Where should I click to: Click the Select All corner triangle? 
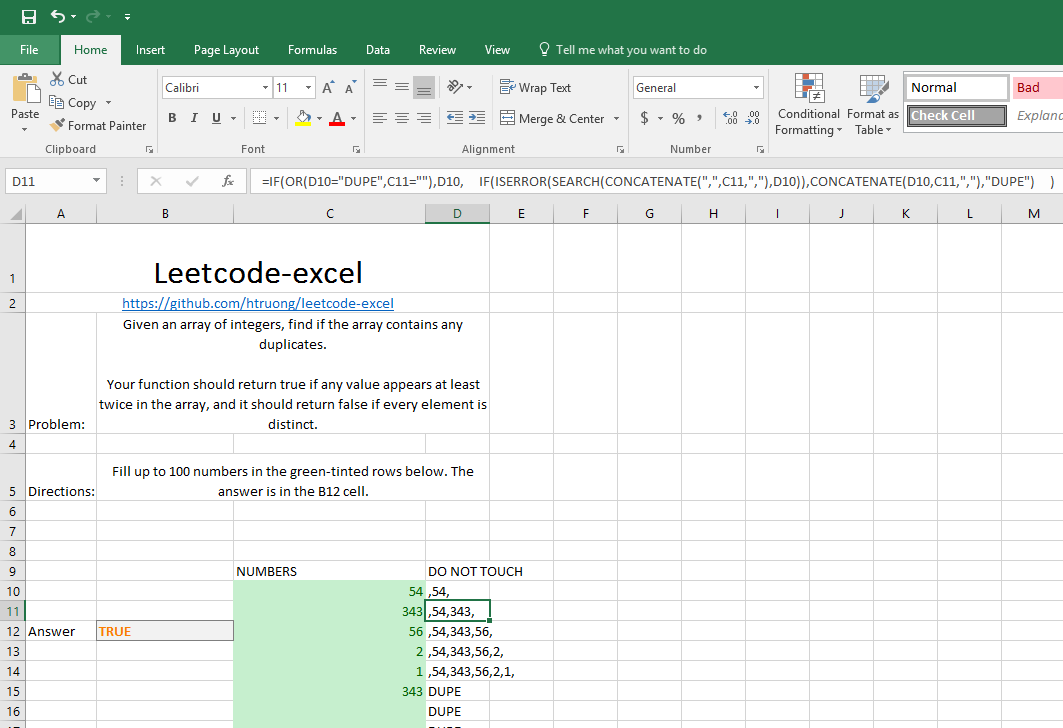tap(16, 214)
